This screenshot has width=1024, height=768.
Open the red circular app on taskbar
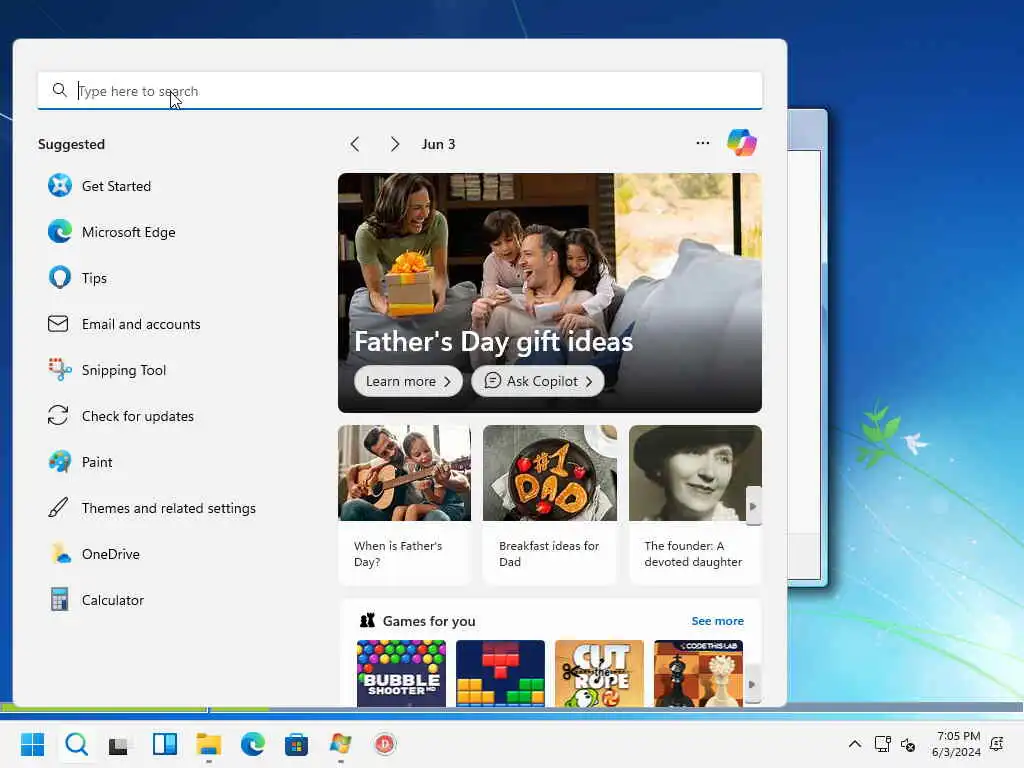pyautogui.click(x=385, y=744)
